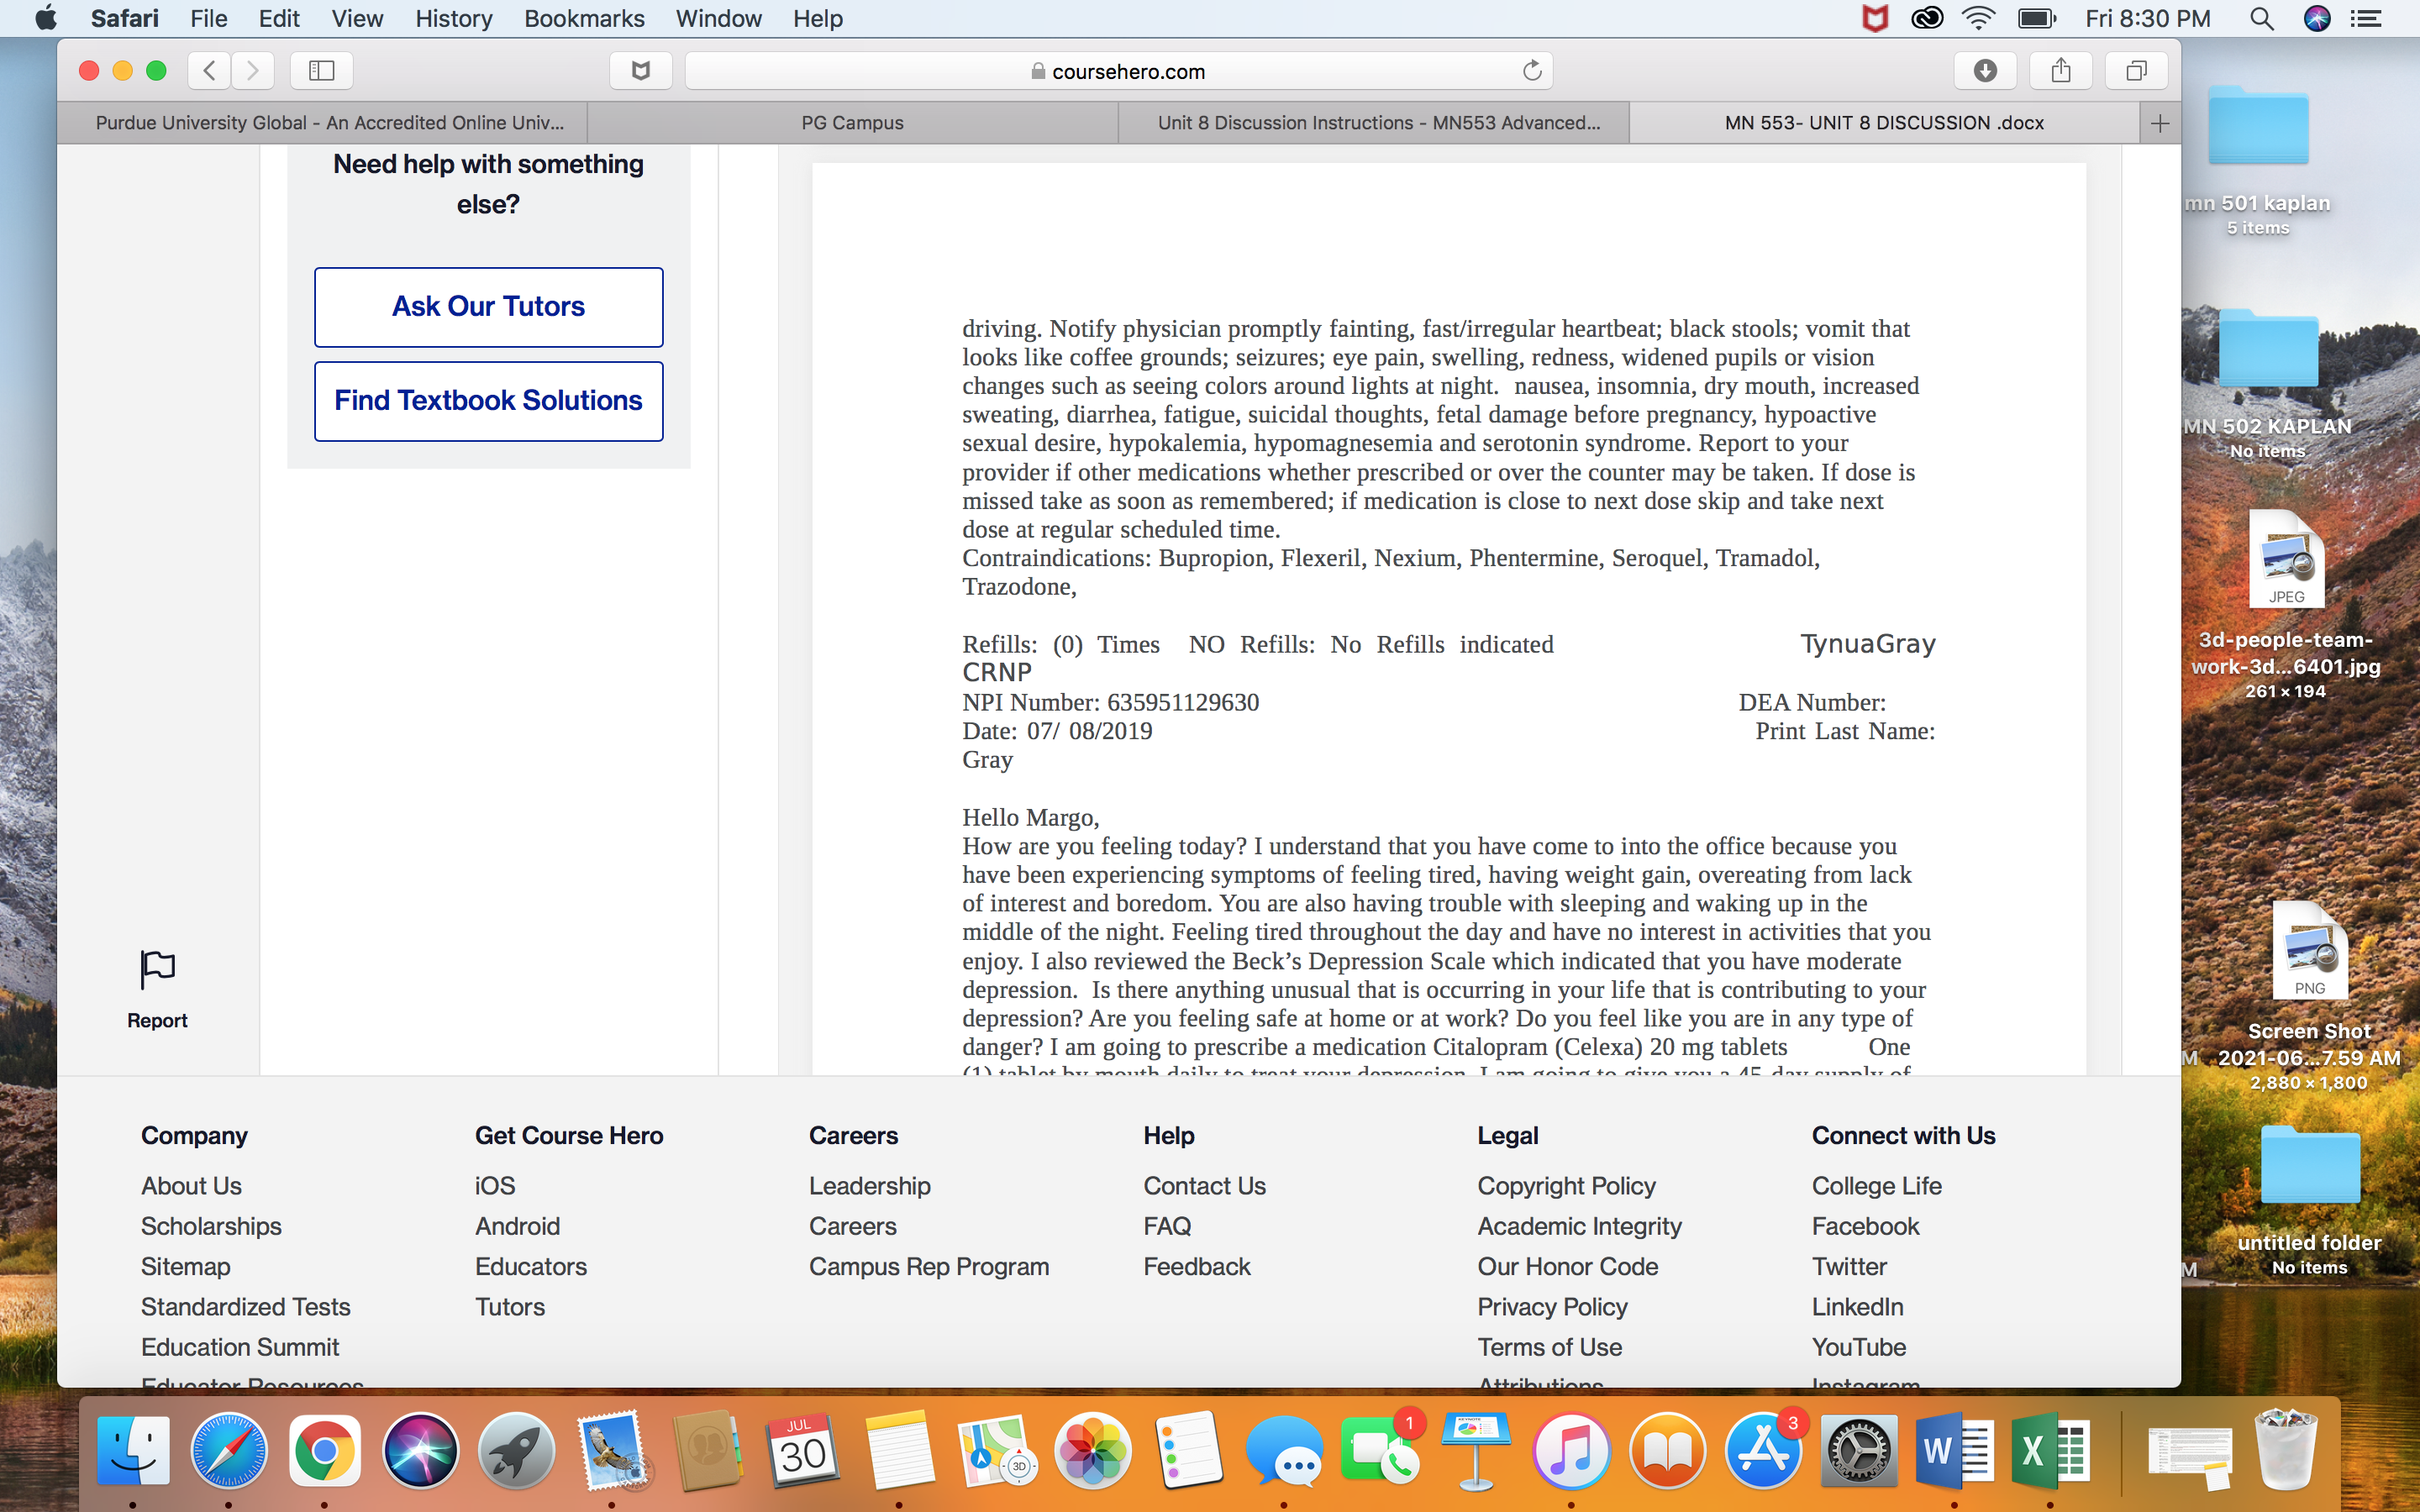Open FaceTime from the Dock
The height and width of the screenshot is (1512, 2420).
point(1380,1451)
